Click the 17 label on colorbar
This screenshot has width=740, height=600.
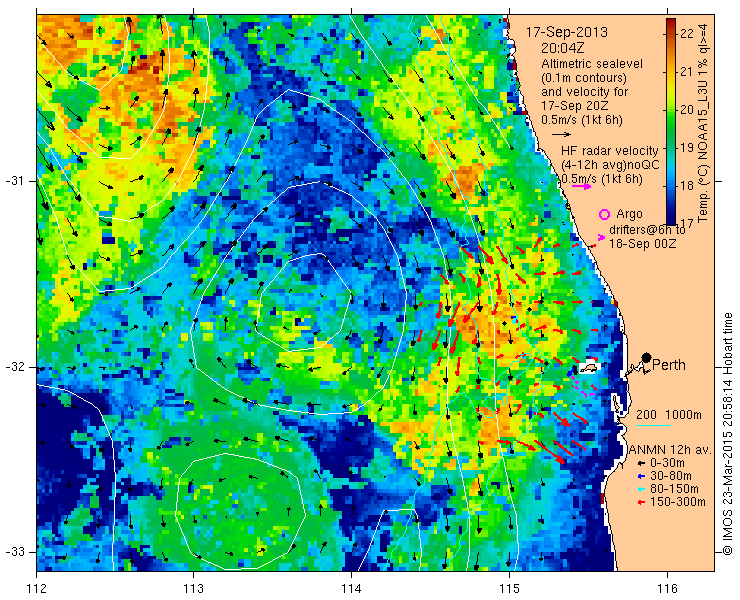click(x=687, y=222)
